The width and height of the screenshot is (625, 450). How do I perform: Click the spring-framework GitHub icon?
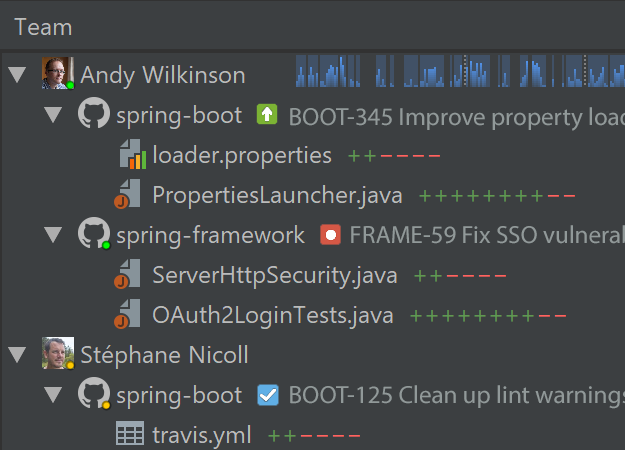94,233
